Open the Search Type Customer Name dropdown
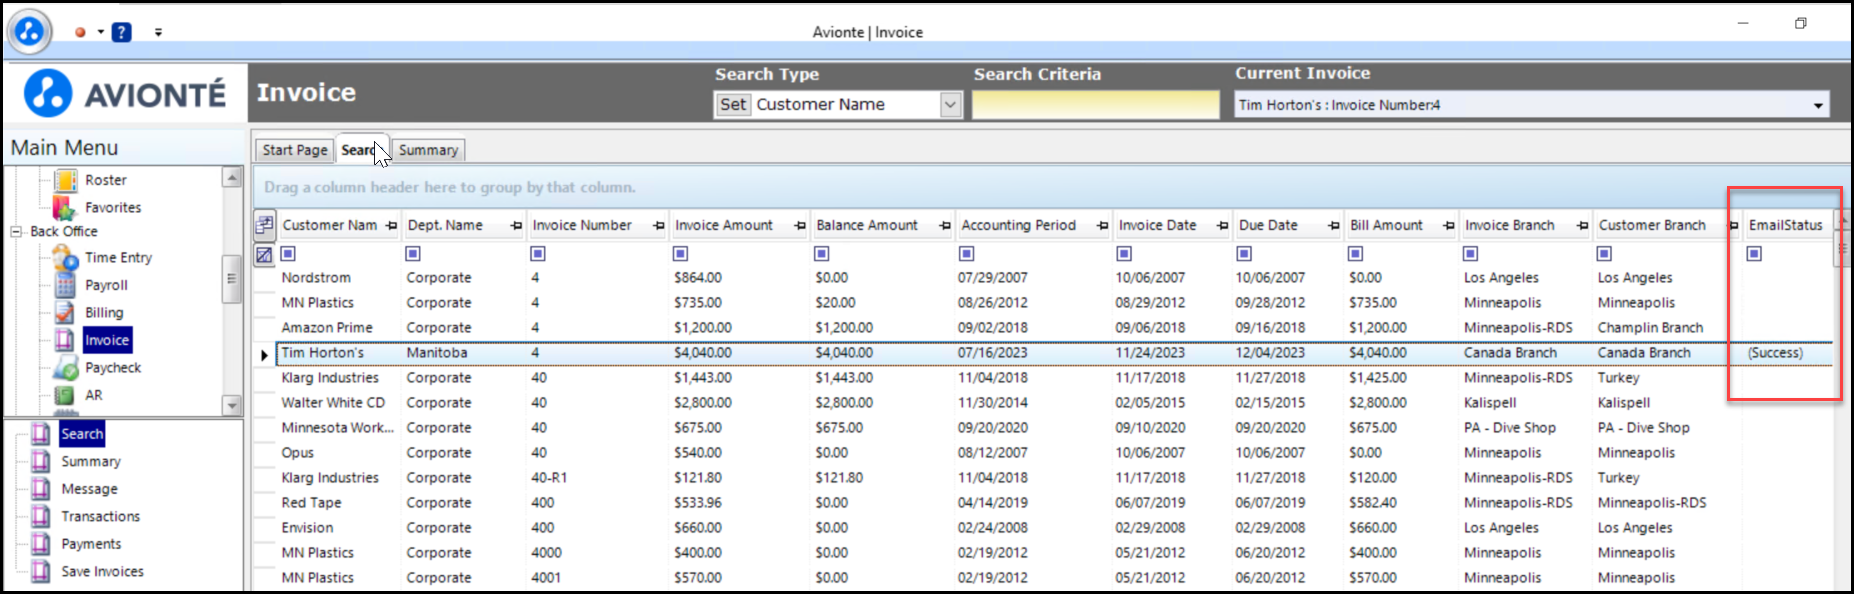This screenshot has height=594, width=1854. pos(950,105)
